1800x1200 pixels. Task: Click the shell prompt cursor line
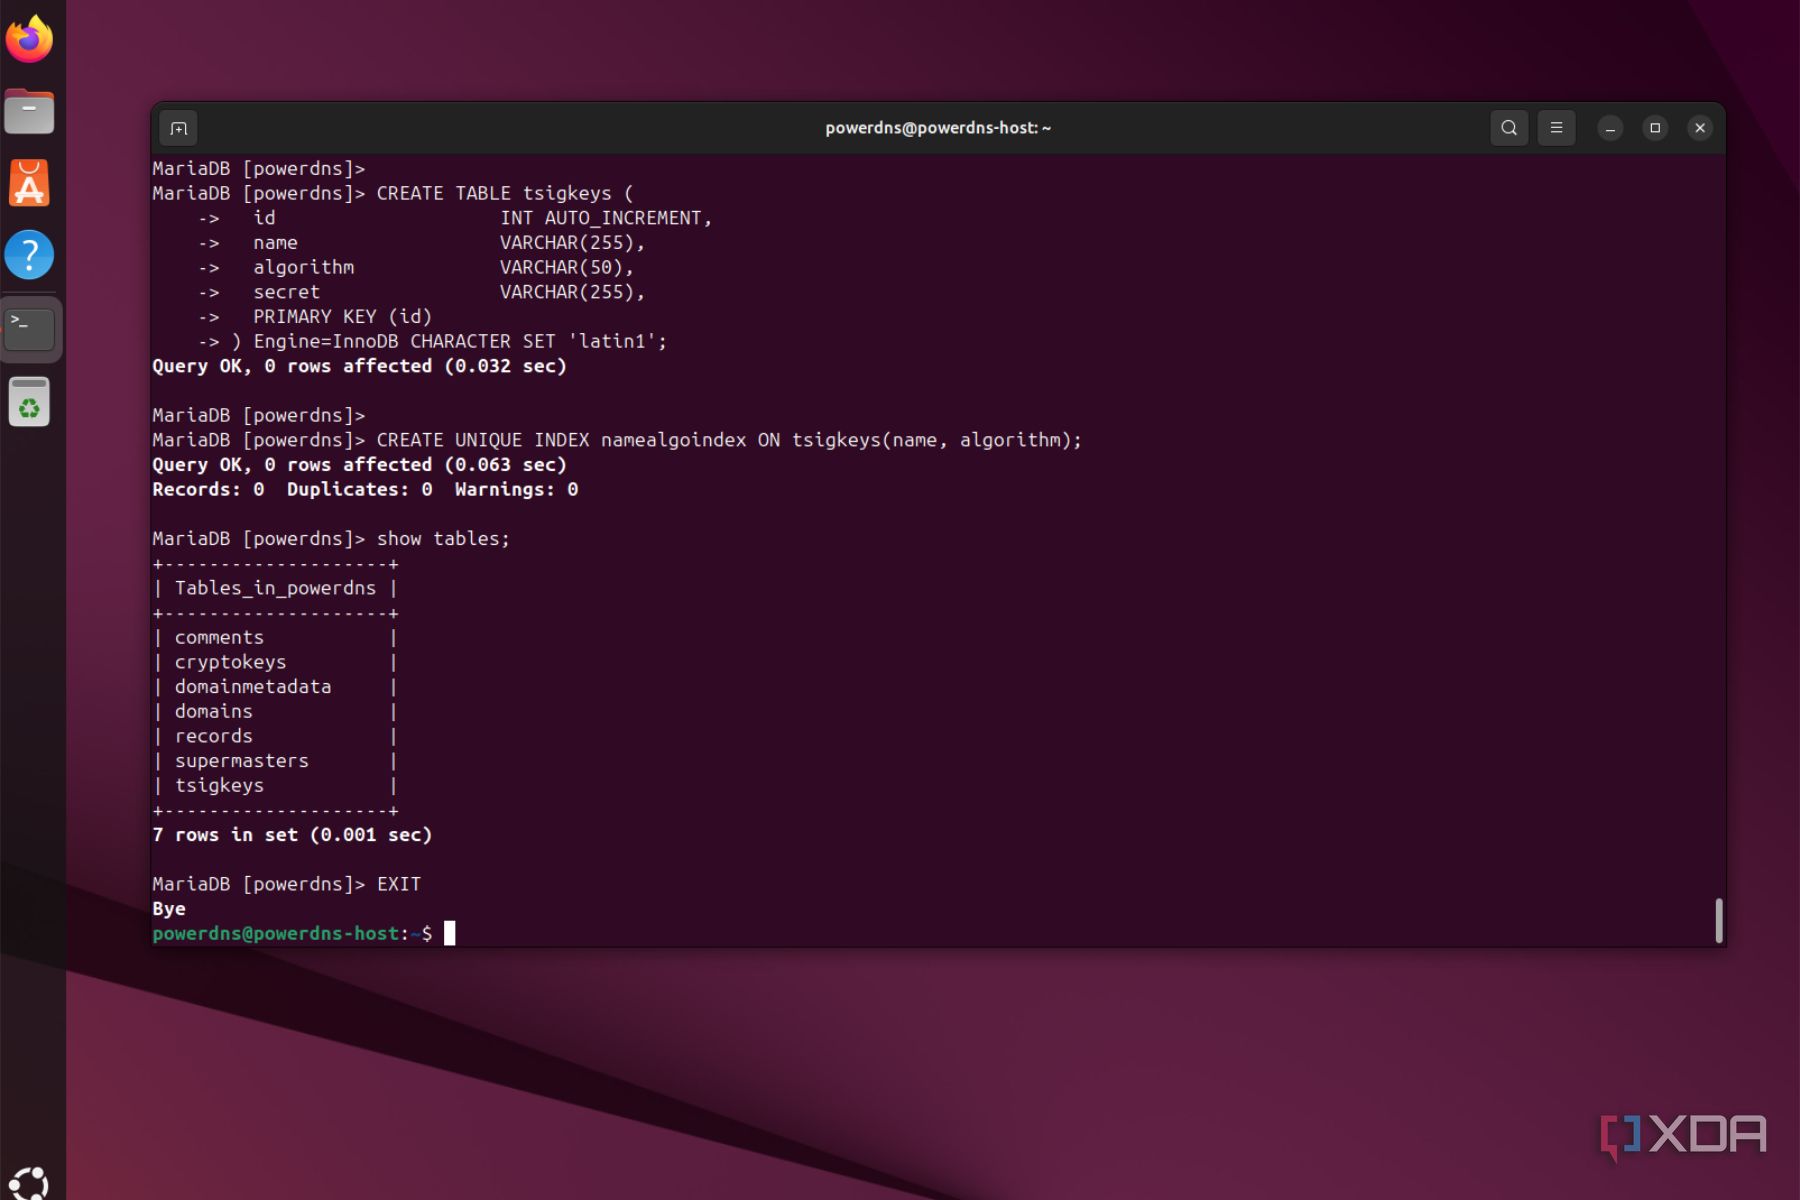pos(303,933)
